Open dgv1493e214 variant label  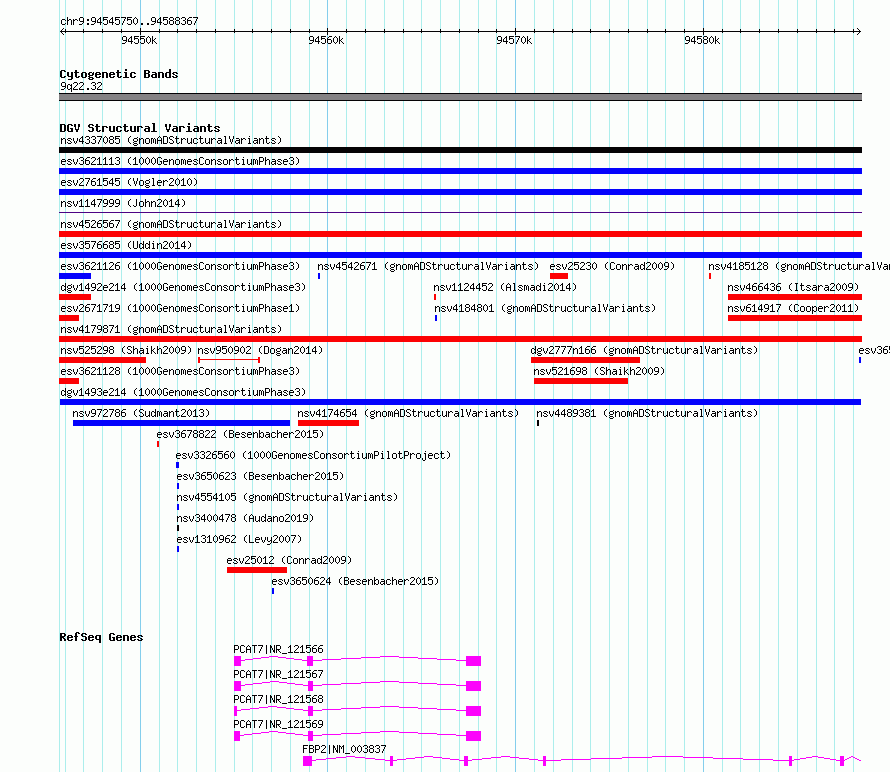point(183,392)
